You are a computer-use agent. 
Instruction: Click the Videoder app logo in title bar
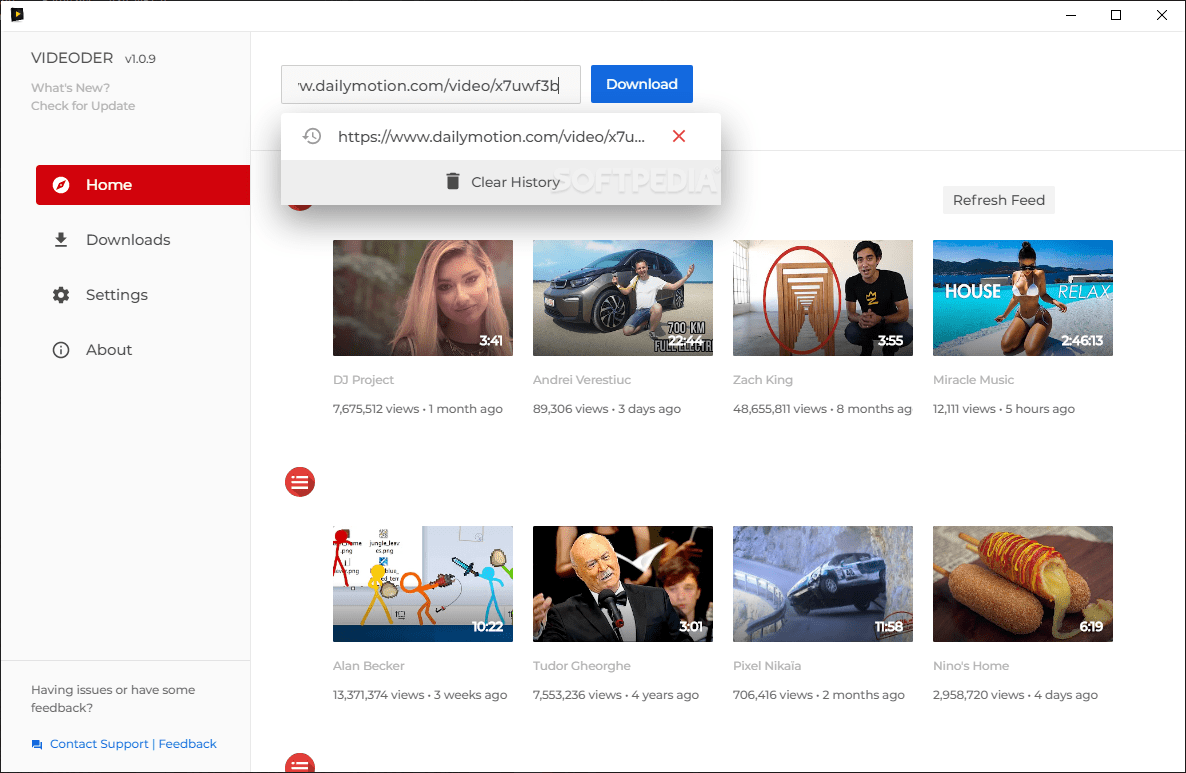point(17,14)
